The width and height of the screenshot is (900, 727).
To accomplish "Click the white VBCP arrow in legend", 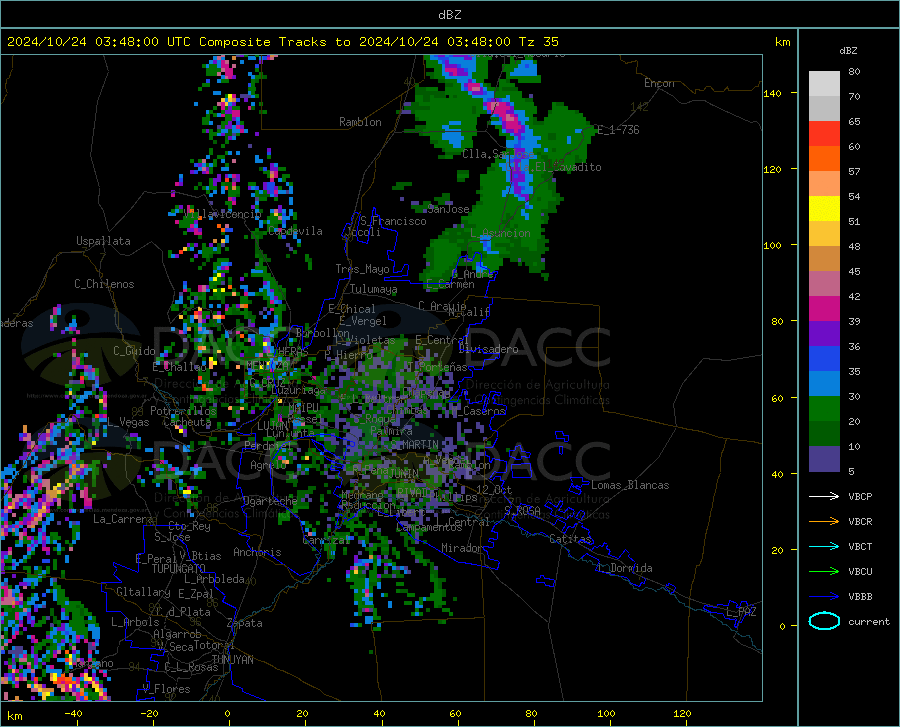I will click(x=824, y=496).
